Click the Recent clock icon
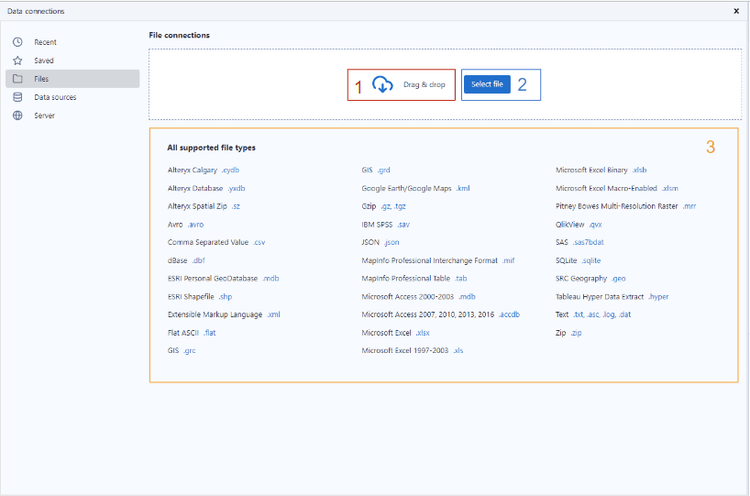The height and width of the screenshot is (496, 750). (17, 42)
